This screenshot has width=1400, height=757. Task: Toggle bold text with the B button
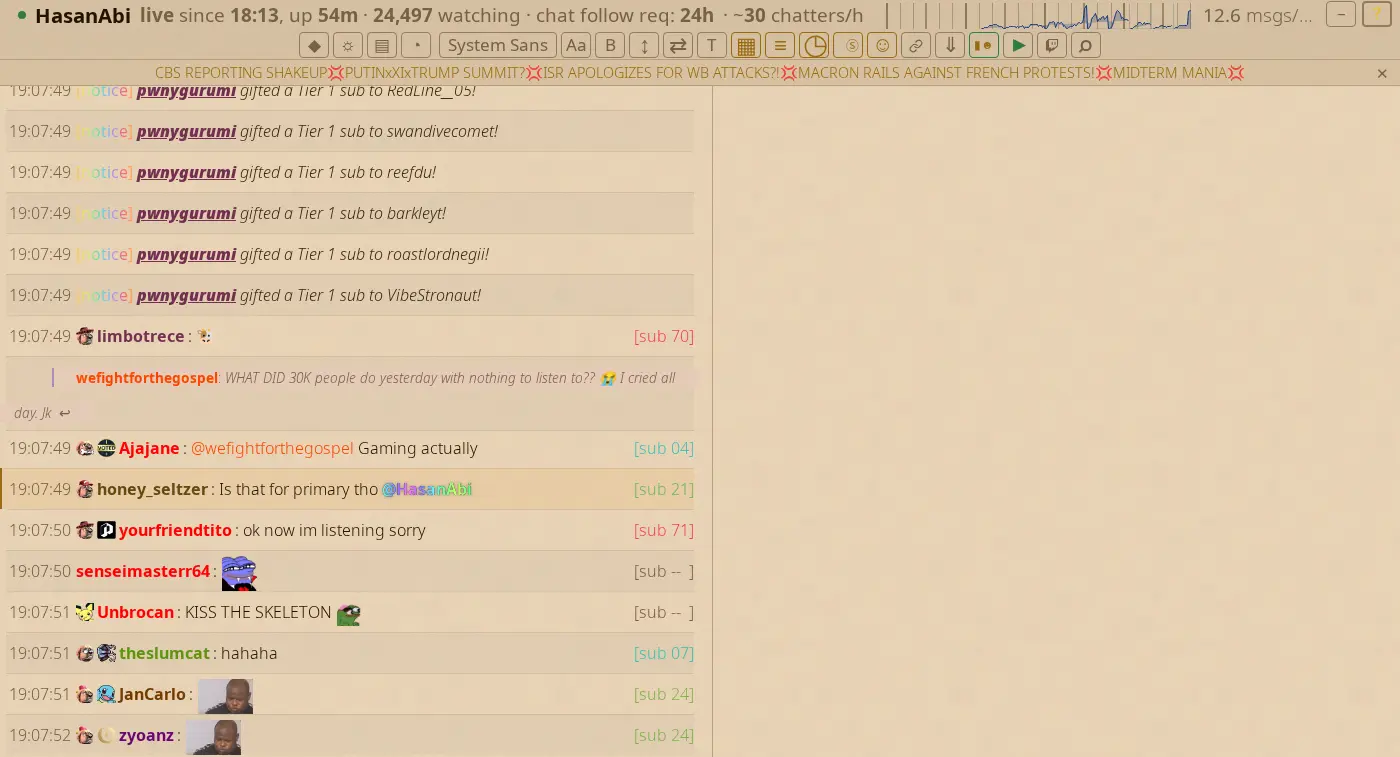click(610, 45)
